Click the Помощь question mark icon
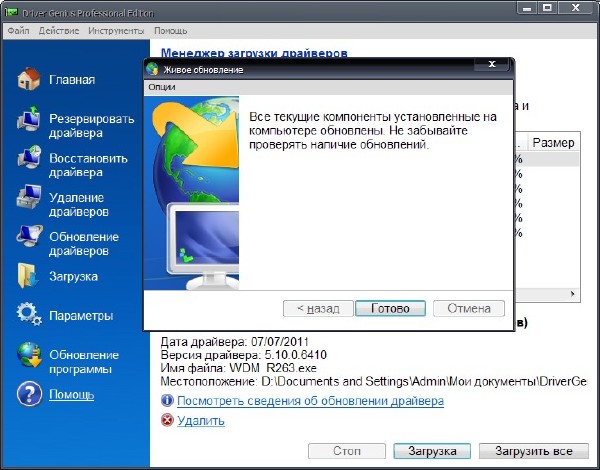The height and width of the screenshot is (470, 600). pyautogui.click(x=28, y=395)
